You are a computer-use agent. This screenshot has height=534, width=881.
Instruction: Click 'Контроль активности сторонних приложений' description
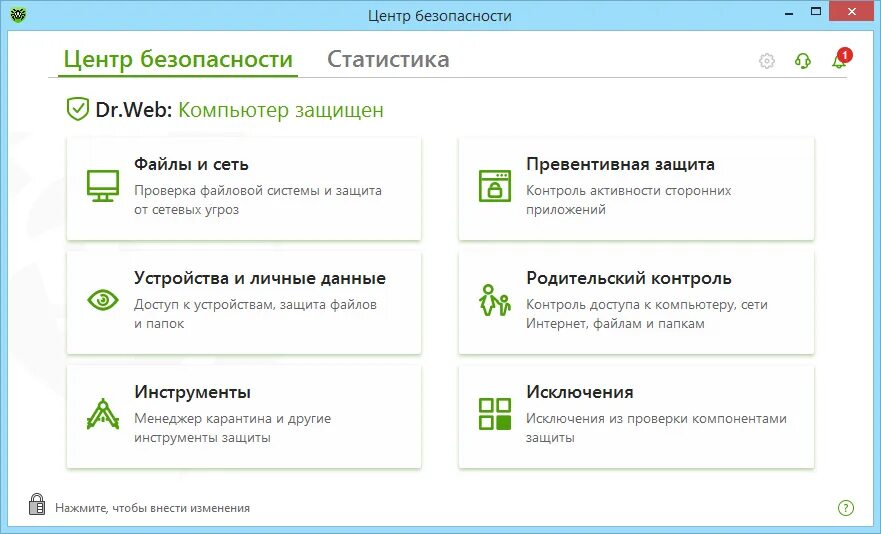click(629, 200)
